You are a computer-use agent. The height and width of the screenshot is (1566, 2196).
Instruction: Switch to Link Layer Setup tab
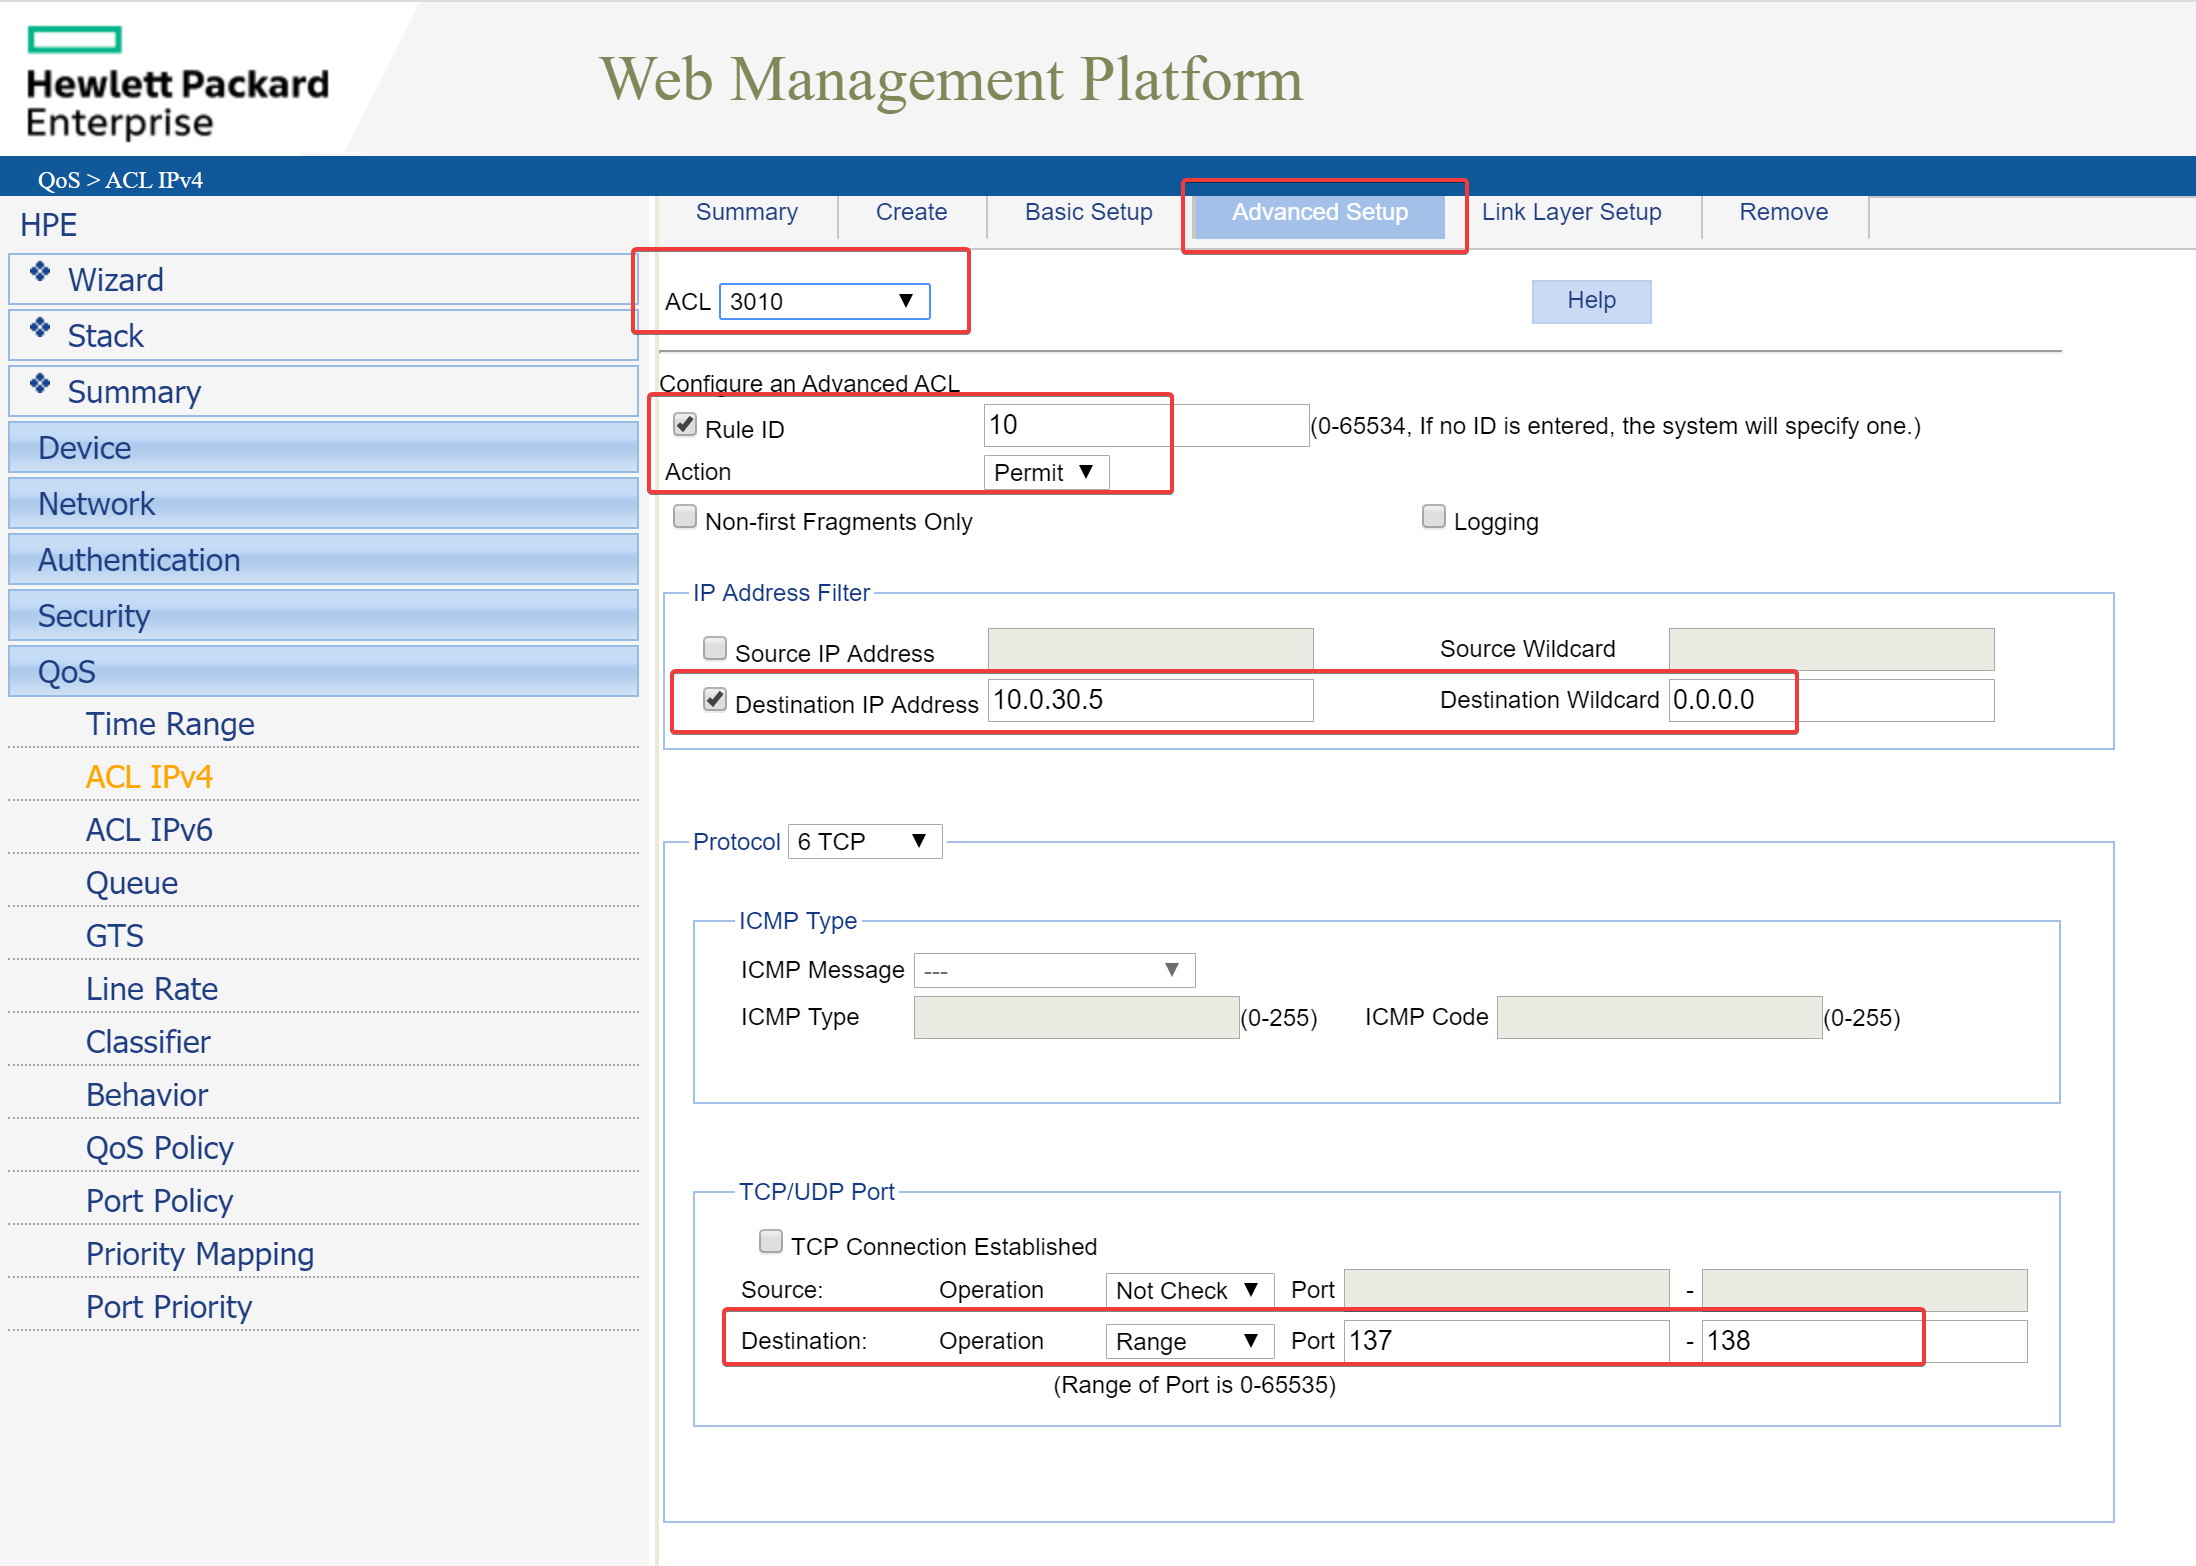pos(1572,212)
